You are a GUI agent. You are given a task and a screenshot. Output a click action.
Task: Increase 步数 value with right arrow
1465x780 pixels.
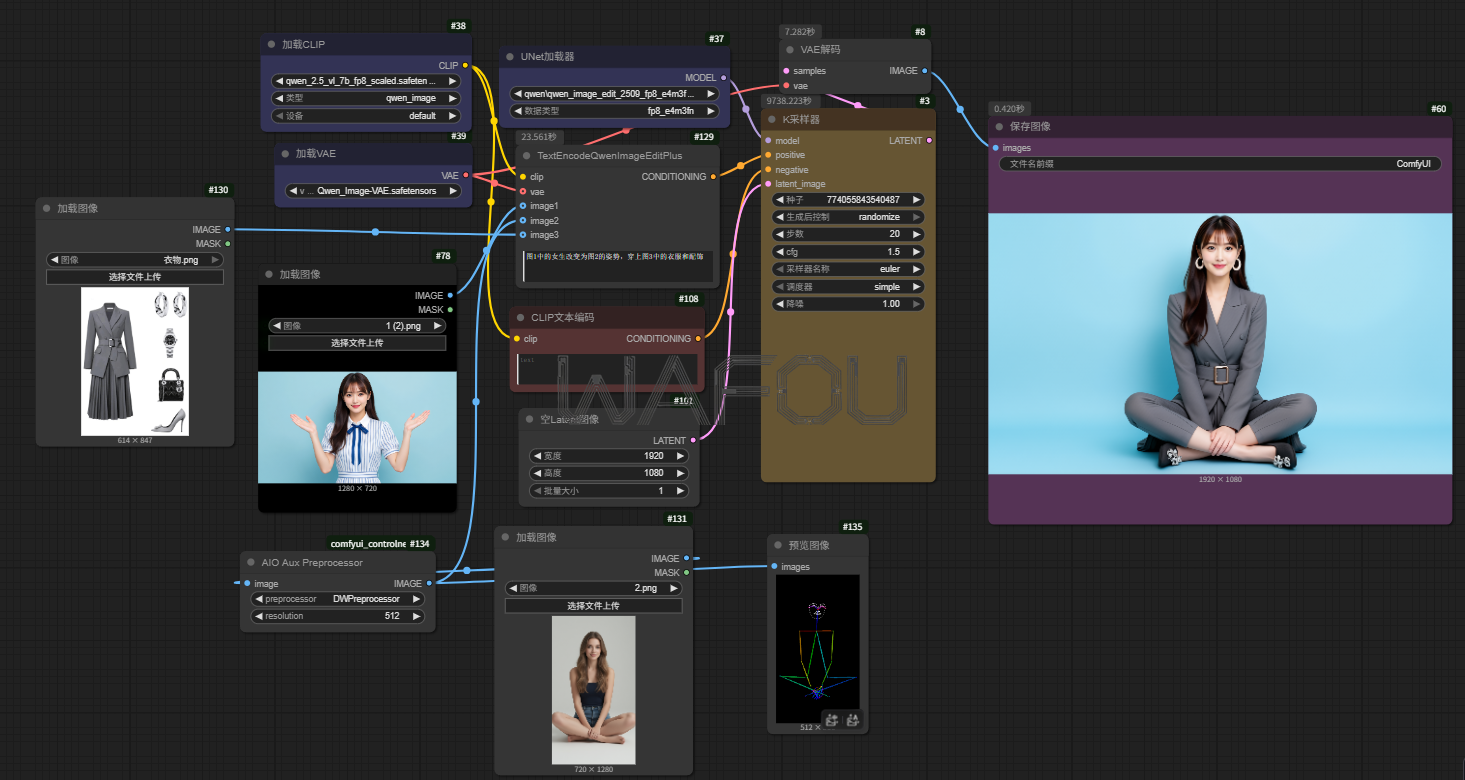point(917,234)
